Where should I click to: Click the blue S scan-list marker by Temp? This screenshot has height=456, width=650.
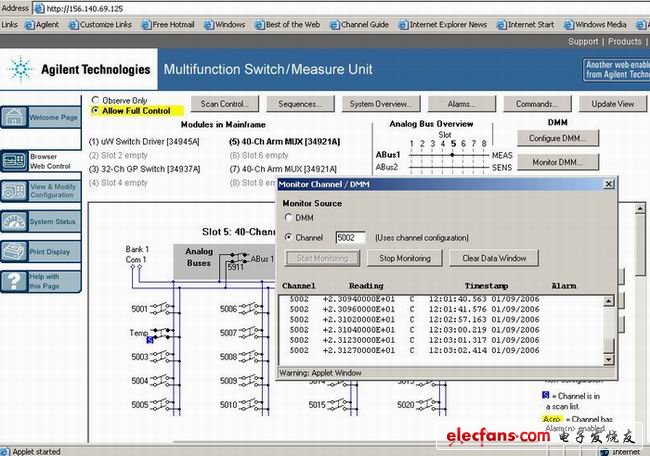tap(150, 340)
